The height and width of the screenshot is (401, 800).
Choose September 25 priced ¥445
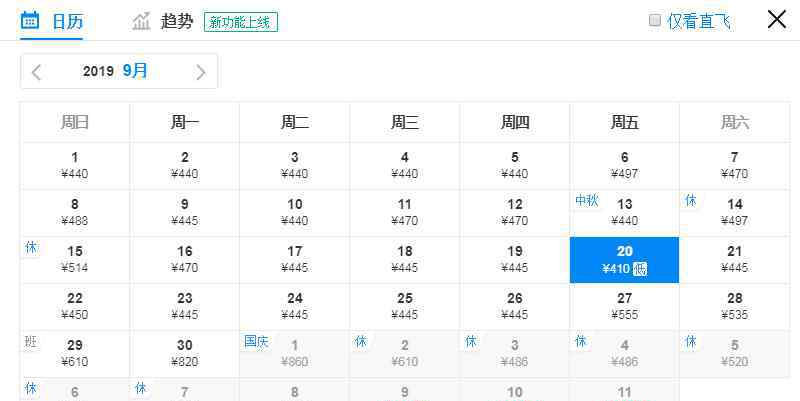(x=405, y=307)
